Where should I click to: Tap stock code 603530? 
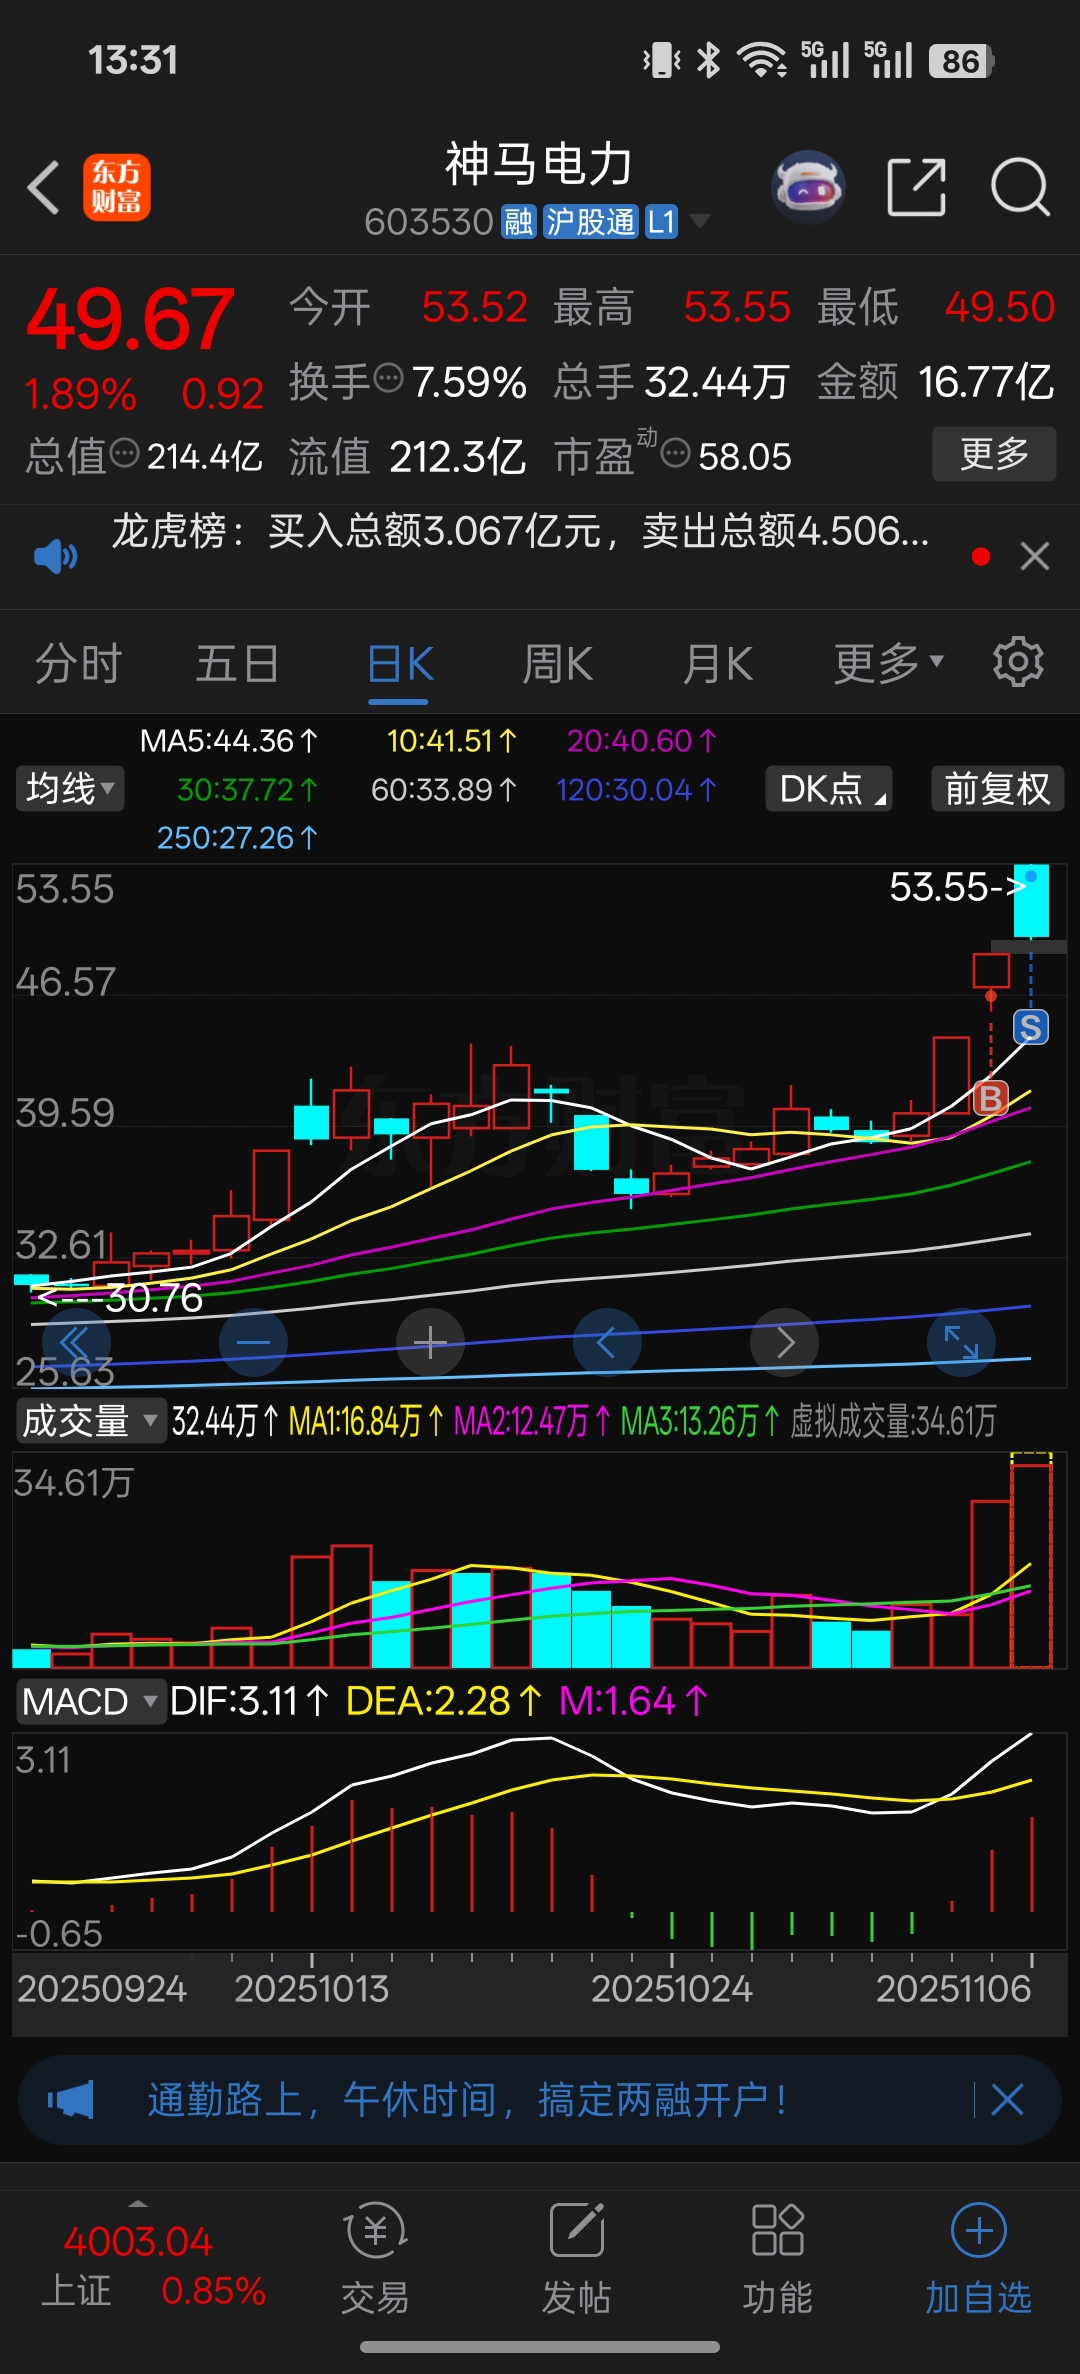pos(429,222)
